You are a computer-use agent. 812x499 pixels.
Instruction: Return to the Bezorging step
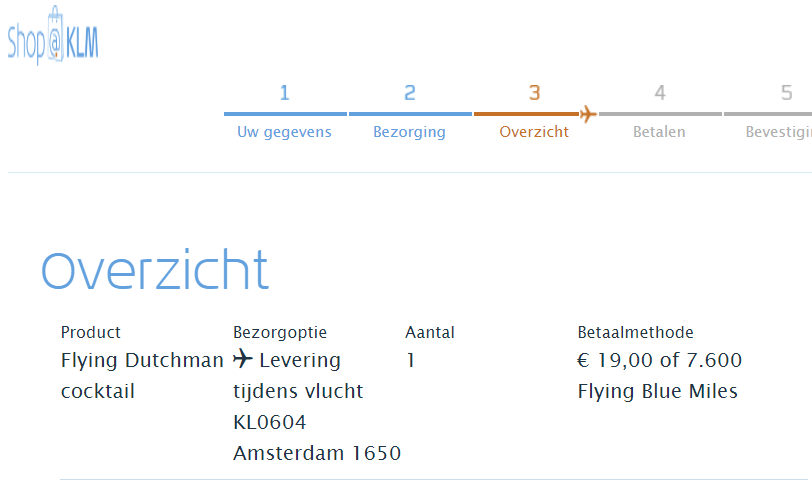point(409,132)
